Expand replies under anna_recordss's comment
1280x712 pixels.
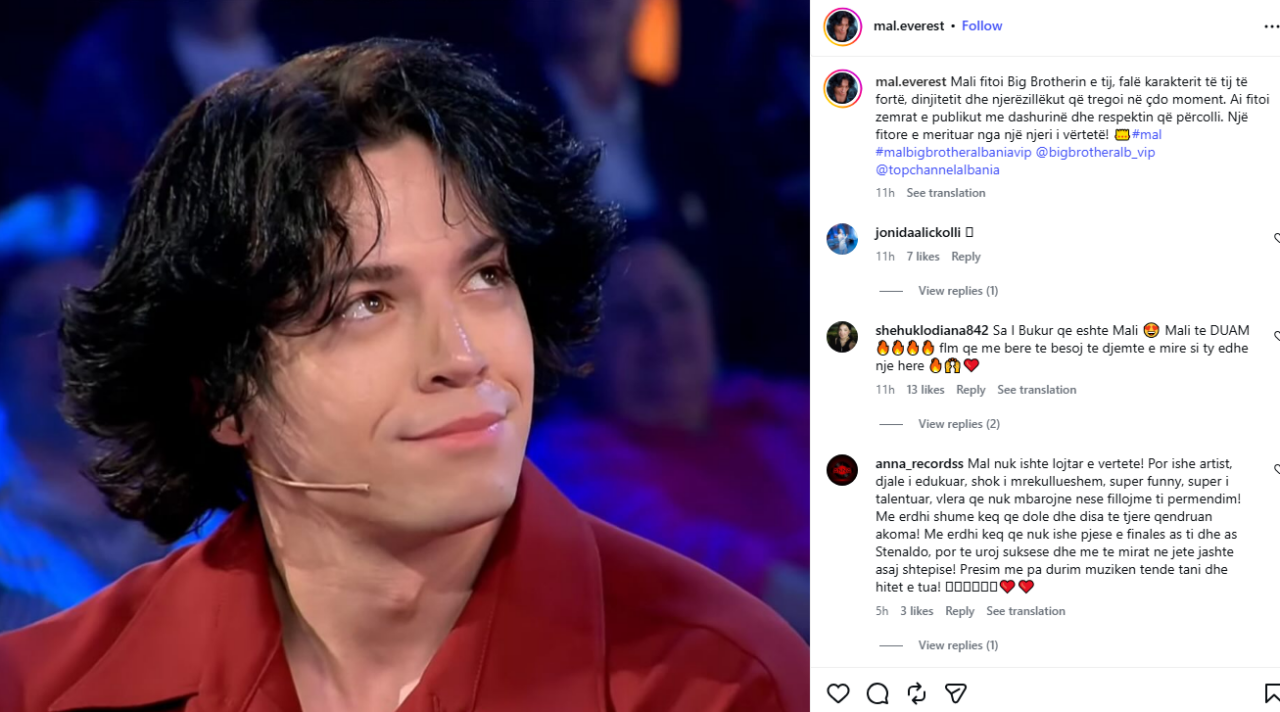click(x=958, y=645)
